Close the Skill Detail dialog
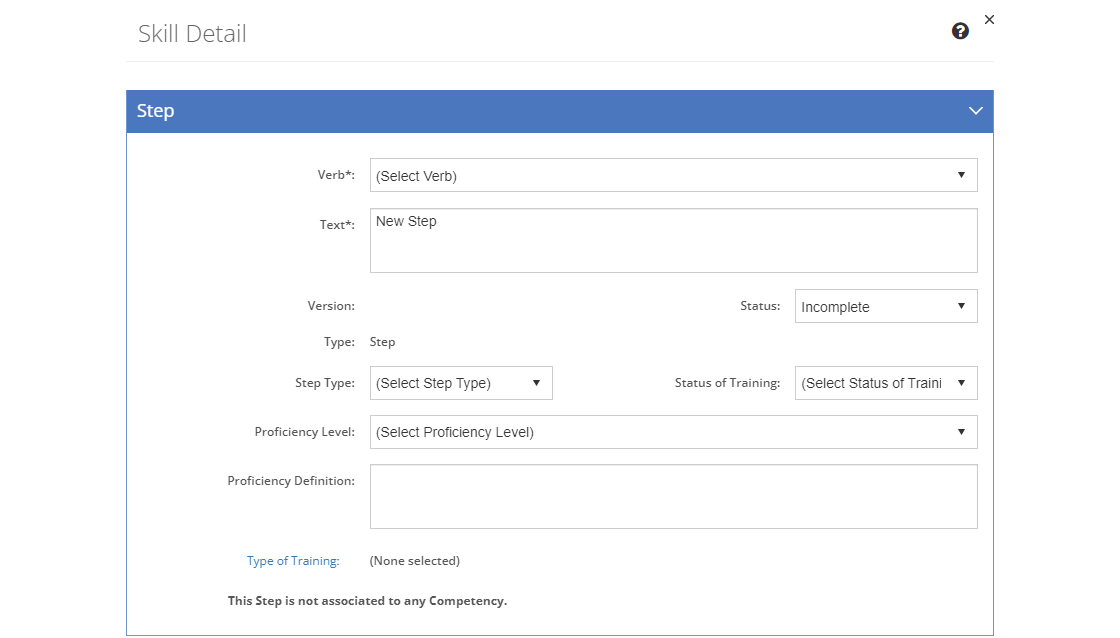1120x638 pixels. [x=989, y=19]
